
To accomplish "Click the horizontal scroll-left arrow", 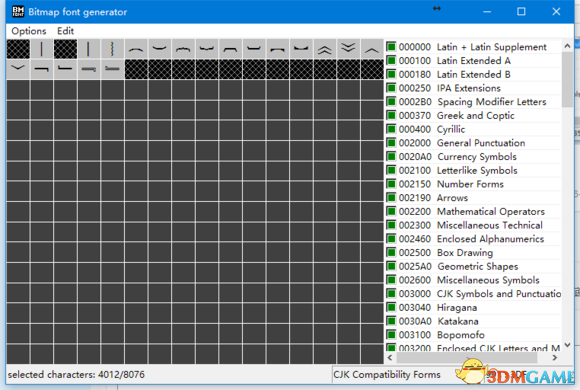I will coord(390,358).
